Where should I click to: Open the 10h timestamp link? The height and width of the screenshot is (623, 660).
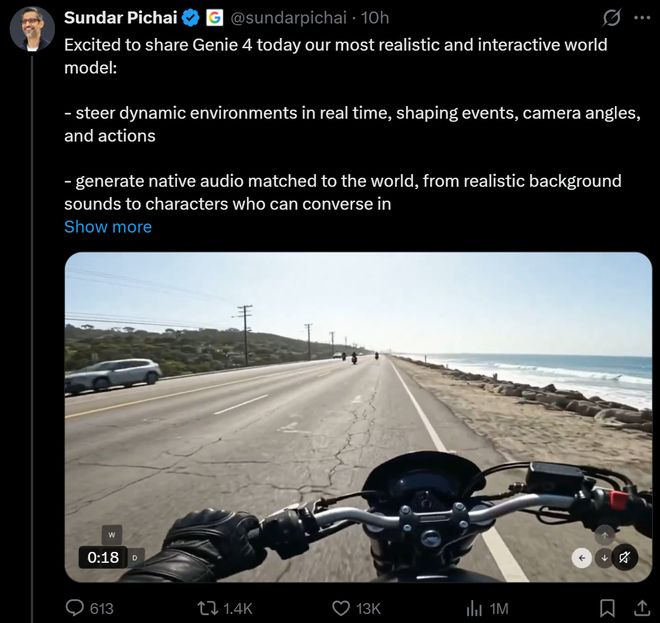point(375,18)
